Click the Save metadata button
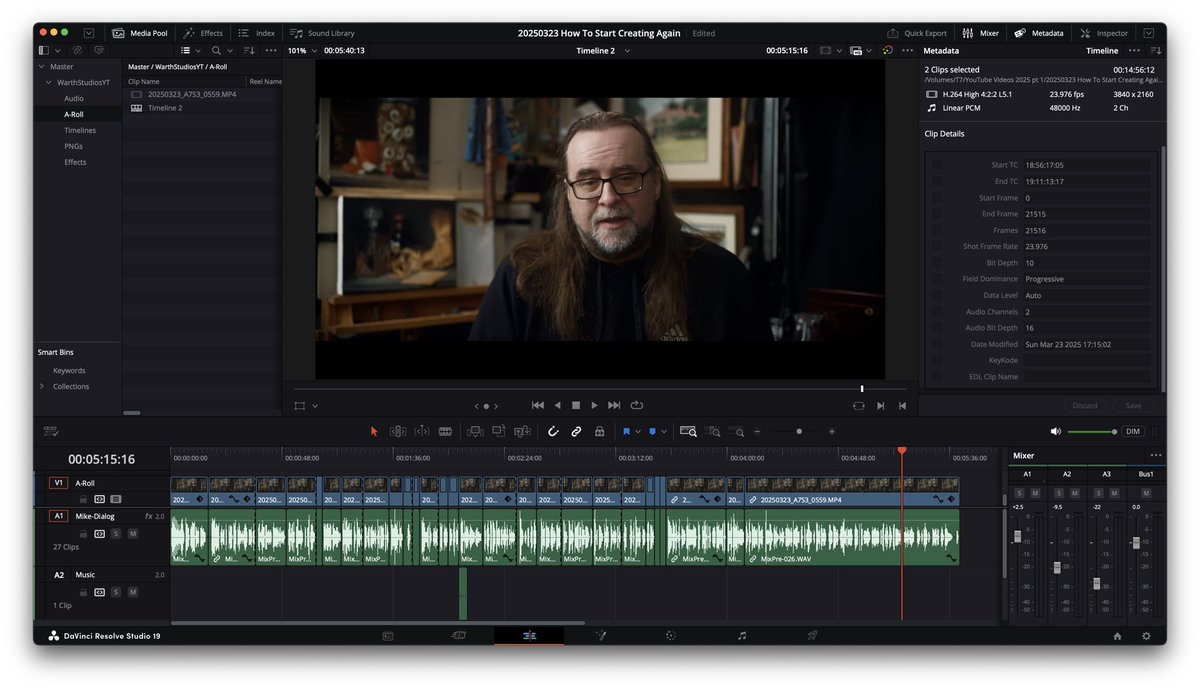The width and height of the screenshot is (1200, 689). pos(1133,406)
